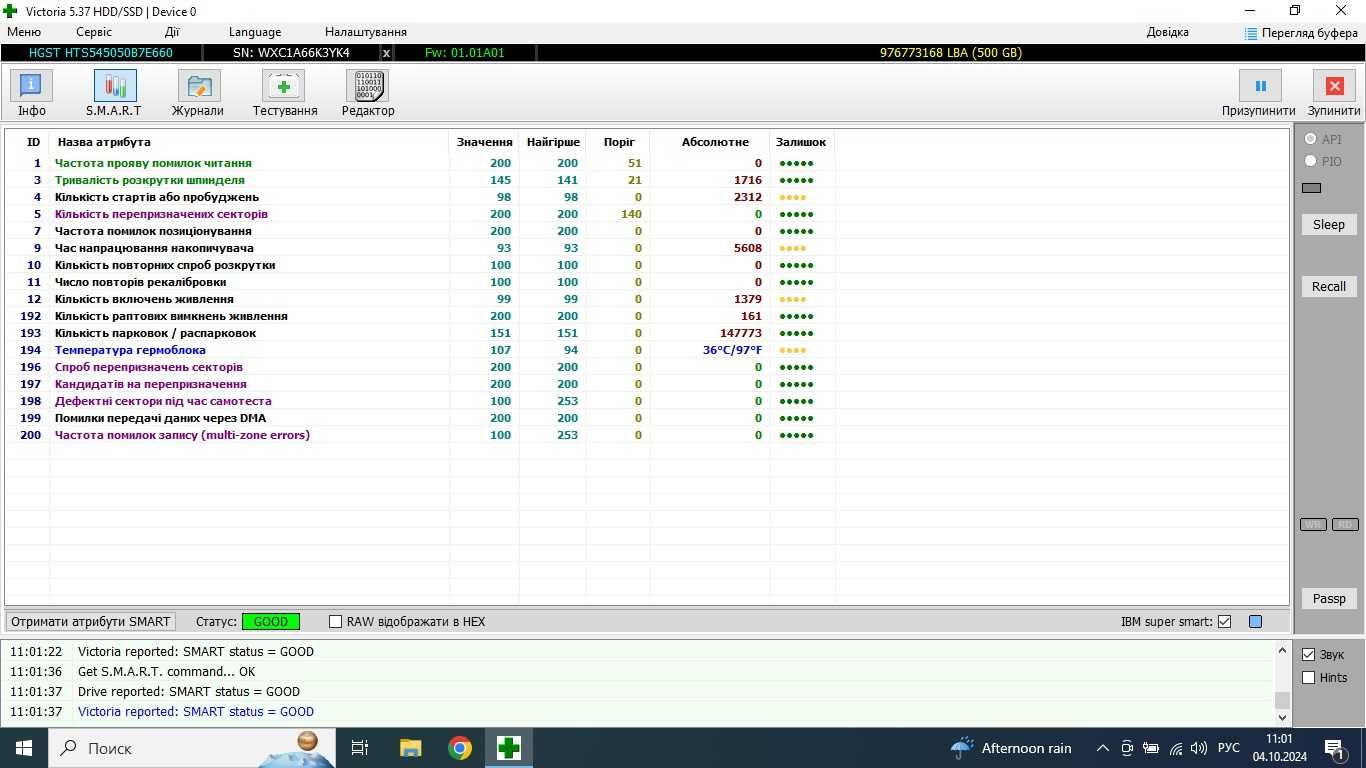Click the Значення column header

point(484,142)
